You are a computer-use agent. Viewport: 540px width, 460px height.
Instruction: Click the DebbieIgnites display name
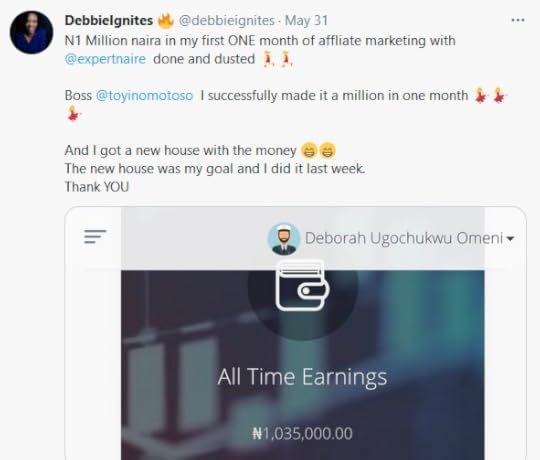tap(109, 20)
